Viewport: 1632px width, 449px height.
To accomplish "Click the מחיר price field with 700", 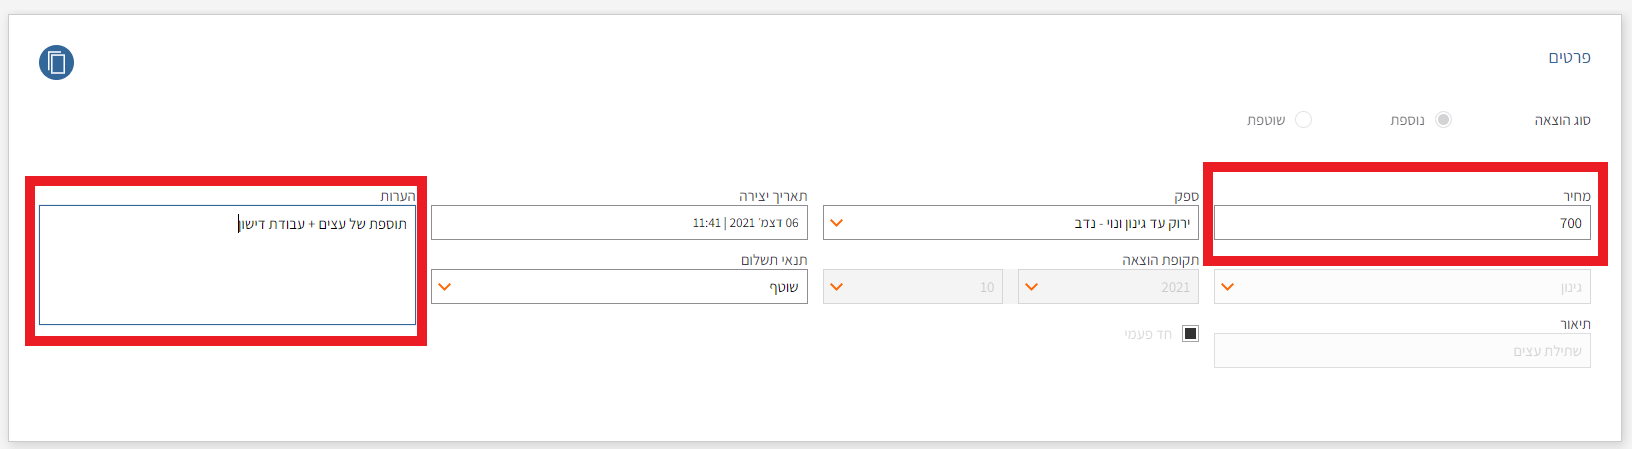I will [x=1400, y=223].
